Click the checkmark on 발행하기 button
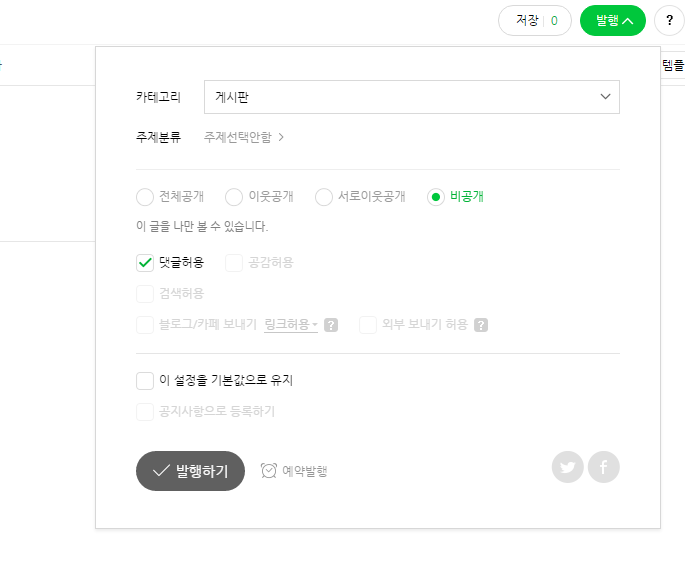This screenshot has height=562, width=685. click(161, 471)
